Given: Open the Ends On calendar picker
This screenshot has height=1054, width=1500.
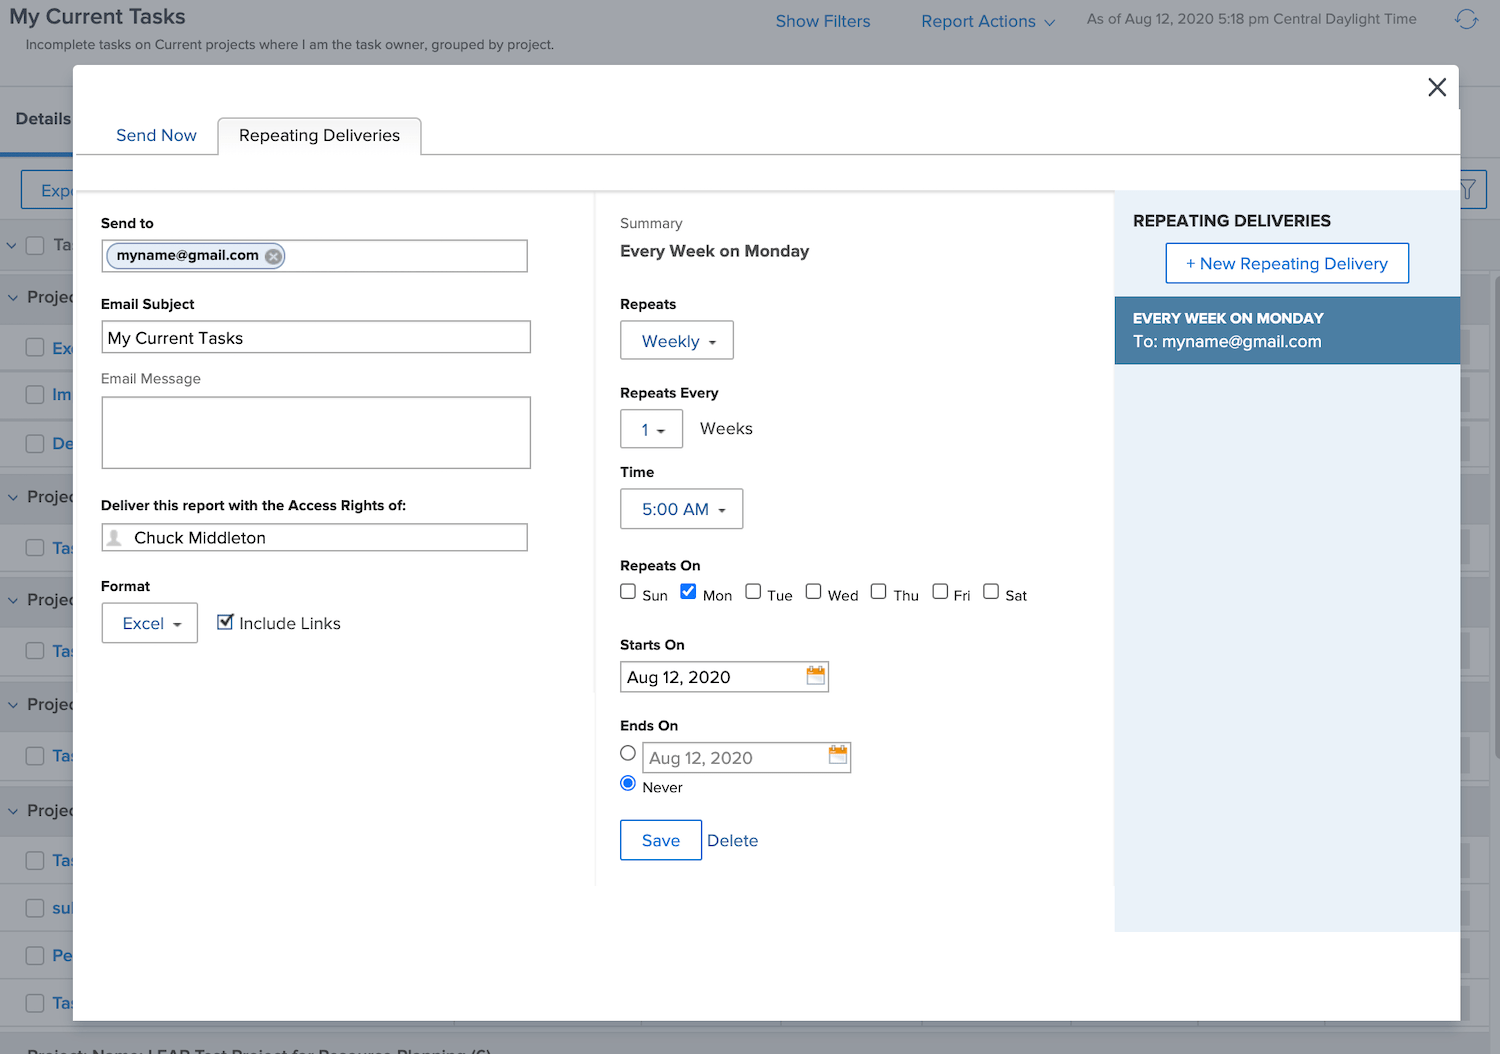Looking at the screenshot, I should point(837,757).
